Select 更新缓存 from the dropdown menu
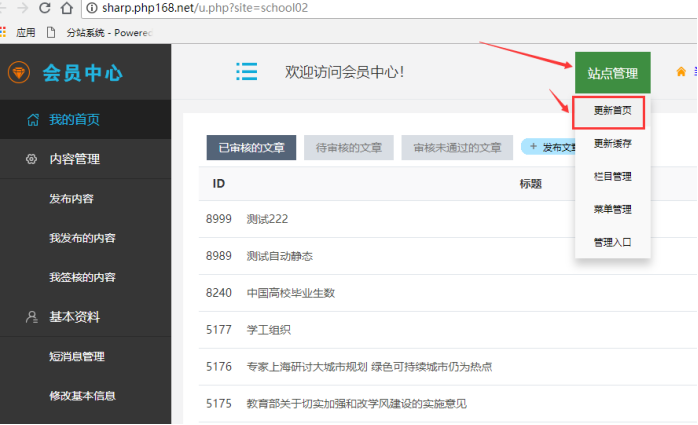This screenshot has height=425, width=698. coord(612,143)
